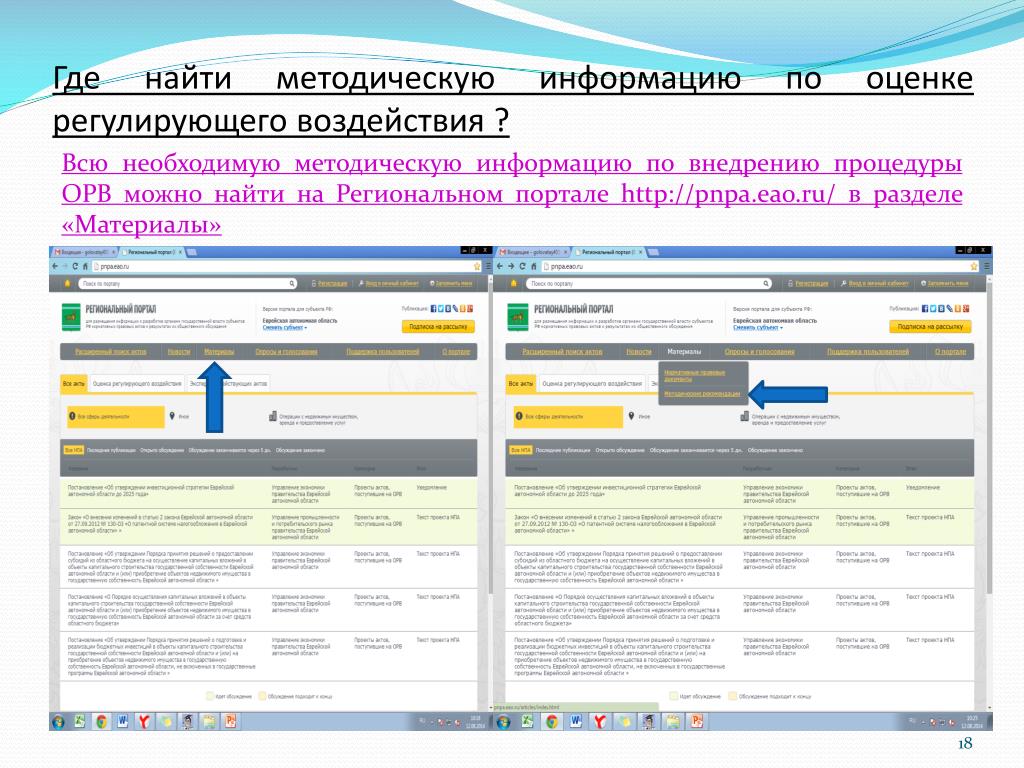This screenshot has width=1024, height=768.
Task: Click Chrome icon in right taskbar
Action: point(552,722)
